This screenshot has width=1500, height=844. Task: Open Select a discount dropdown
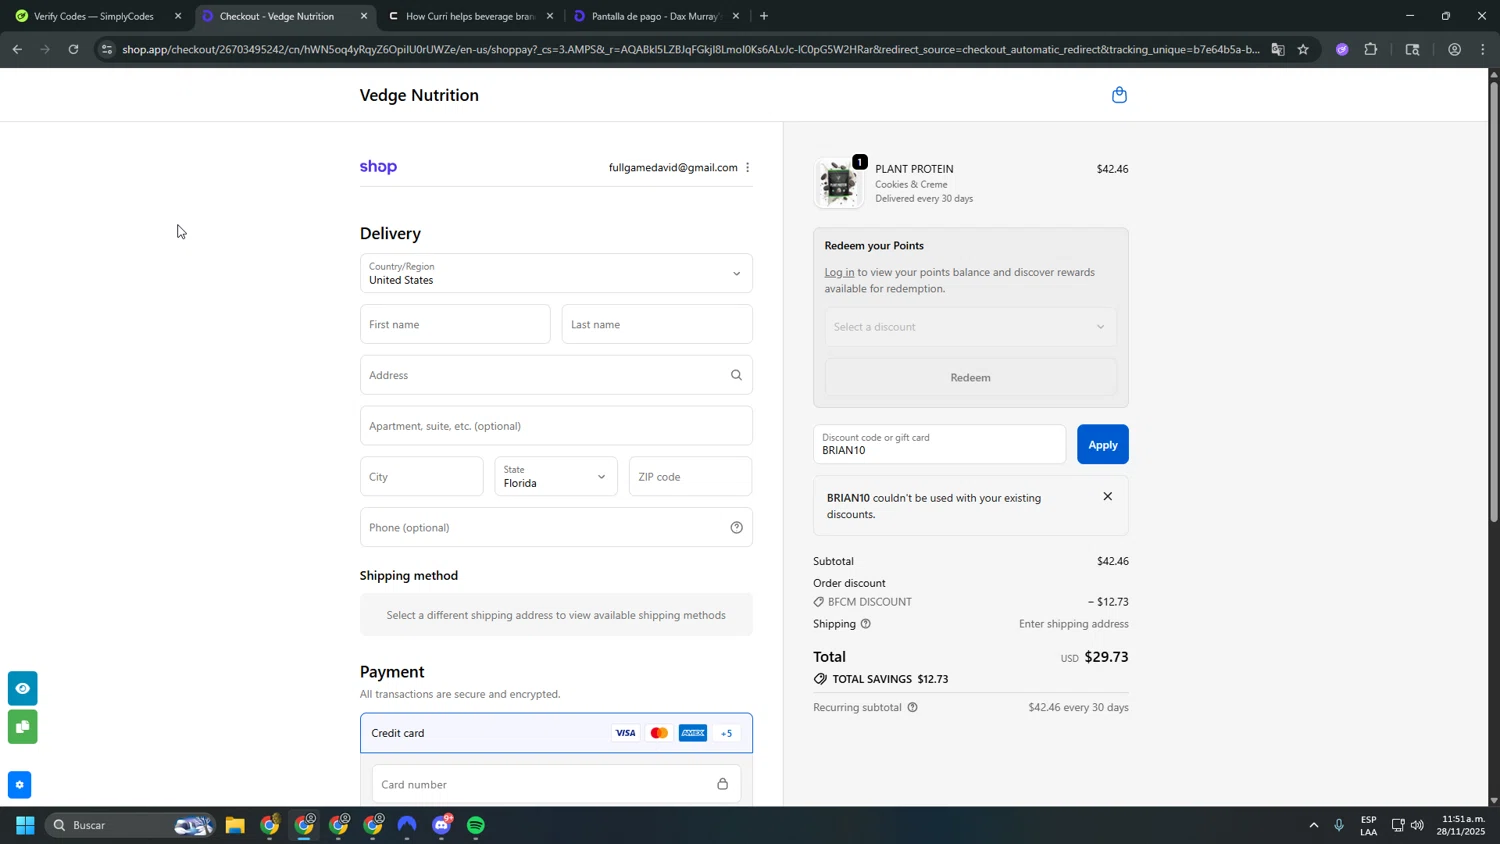(970, 327)
